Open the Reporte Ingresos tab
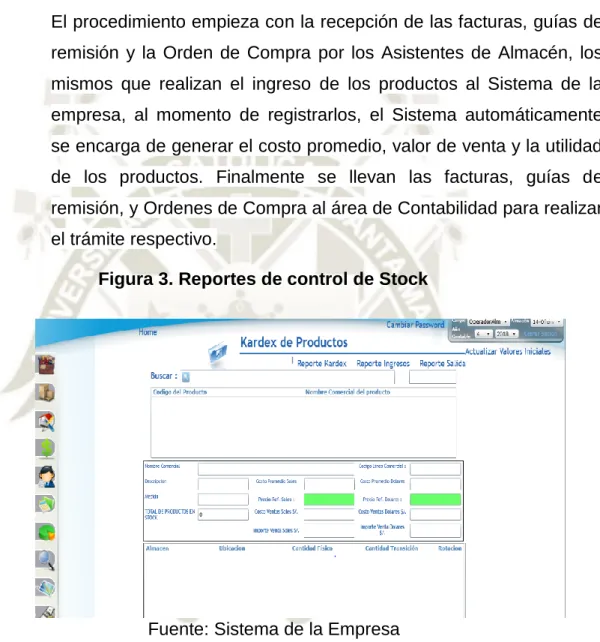600x642 pixels. click(383, 364)
